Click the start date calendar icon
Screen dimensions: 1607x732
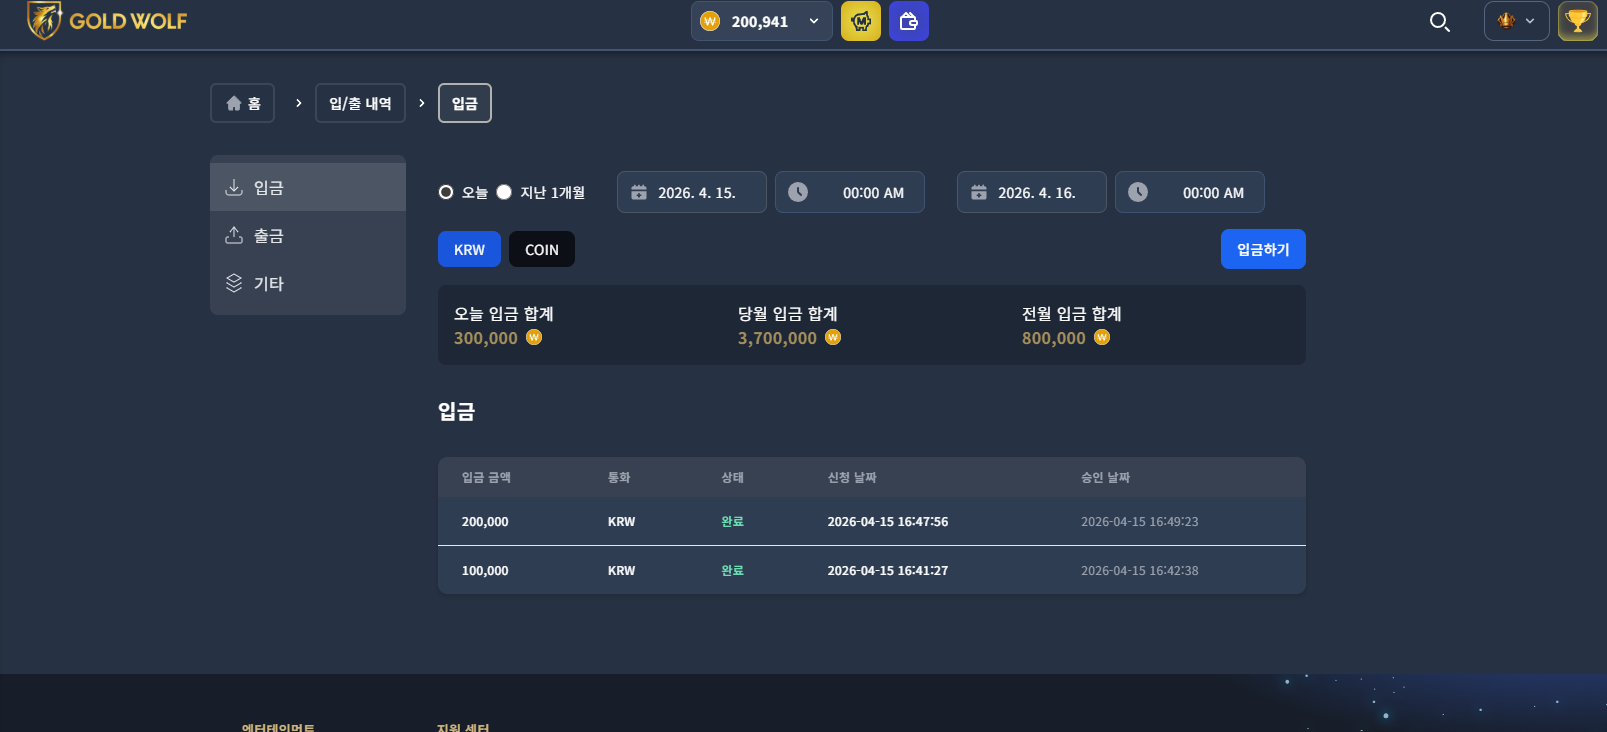coord(639,192)
